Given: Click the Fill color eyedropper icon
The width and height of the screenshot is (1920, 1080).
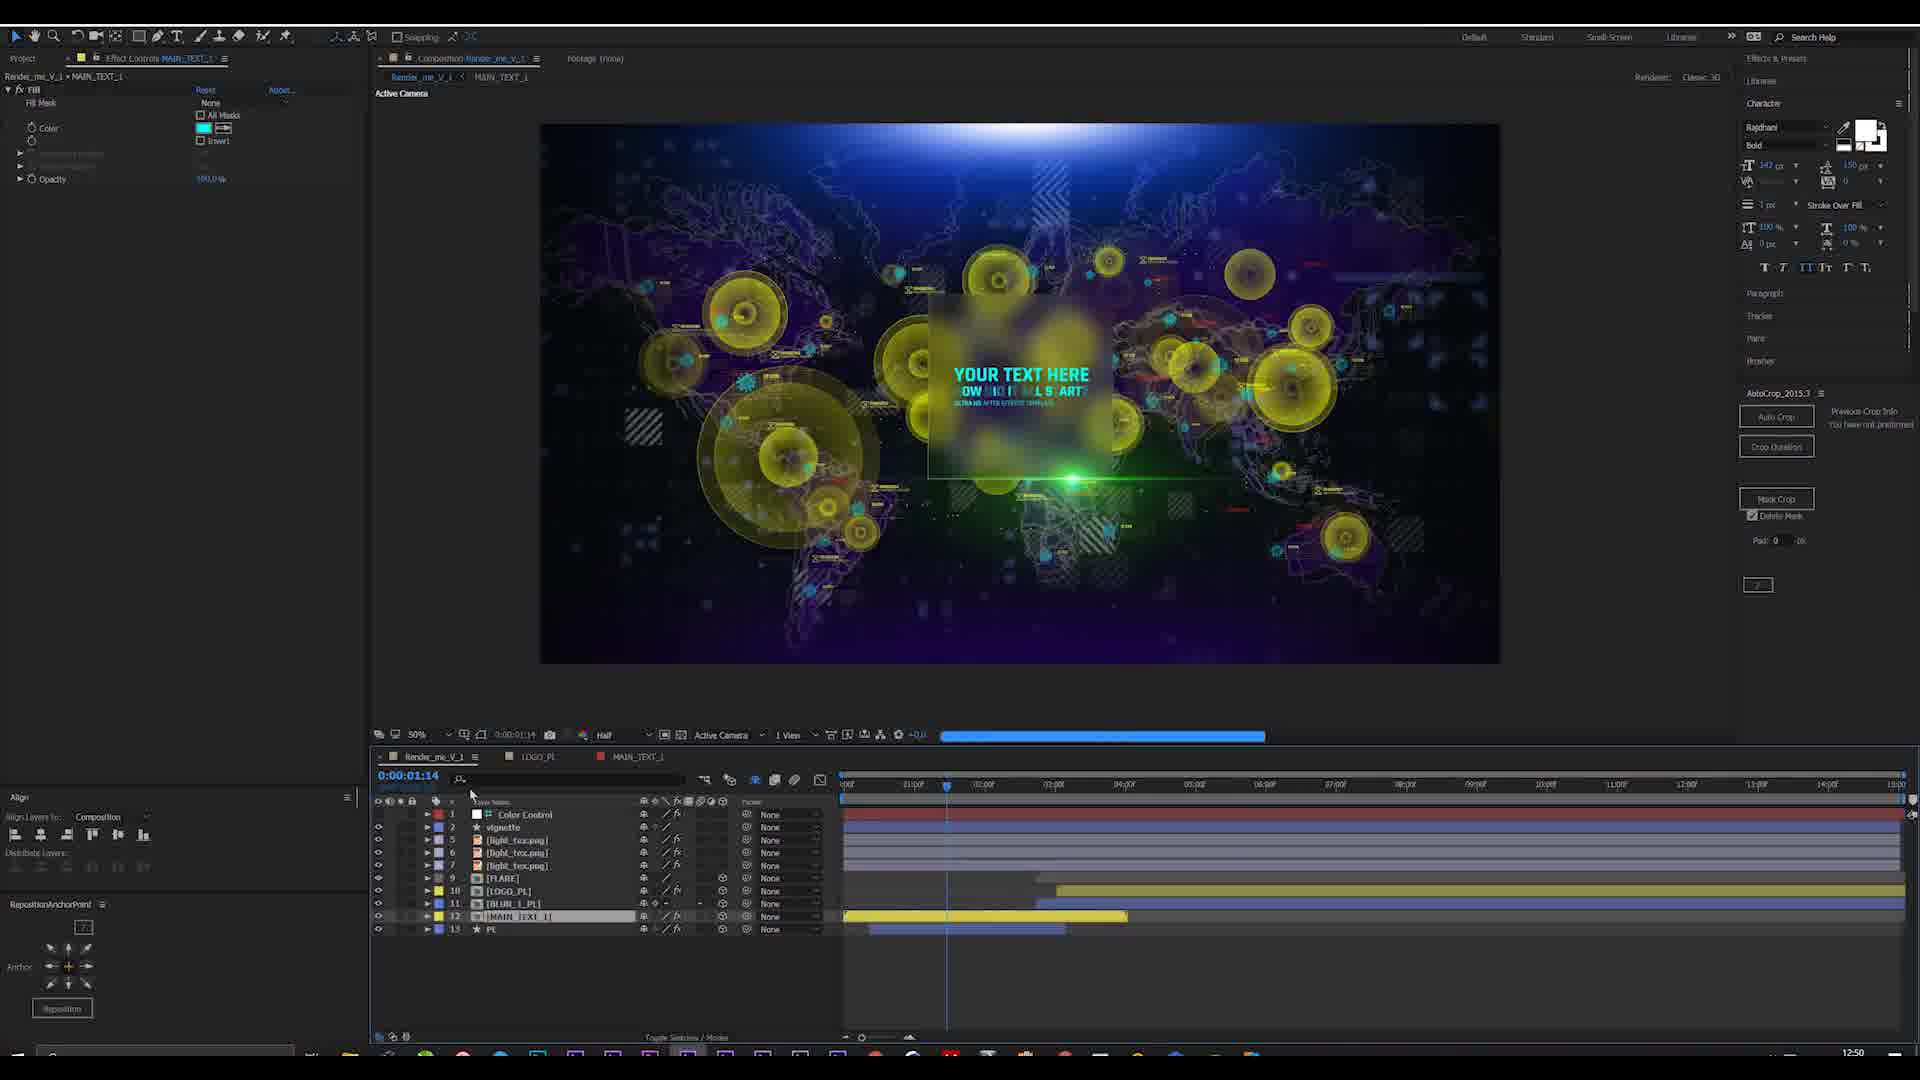Looking at the screenshot, I should click(x=223, y=128).
